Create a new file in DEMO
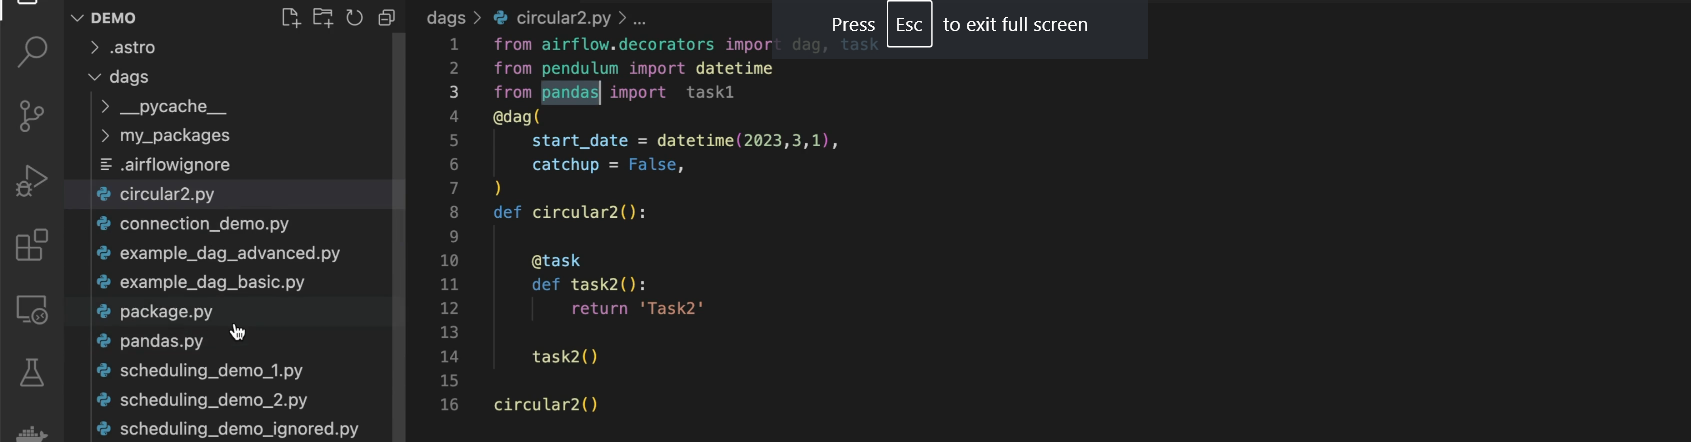Viewport: 1691px width, 442px height. (291, 17)
